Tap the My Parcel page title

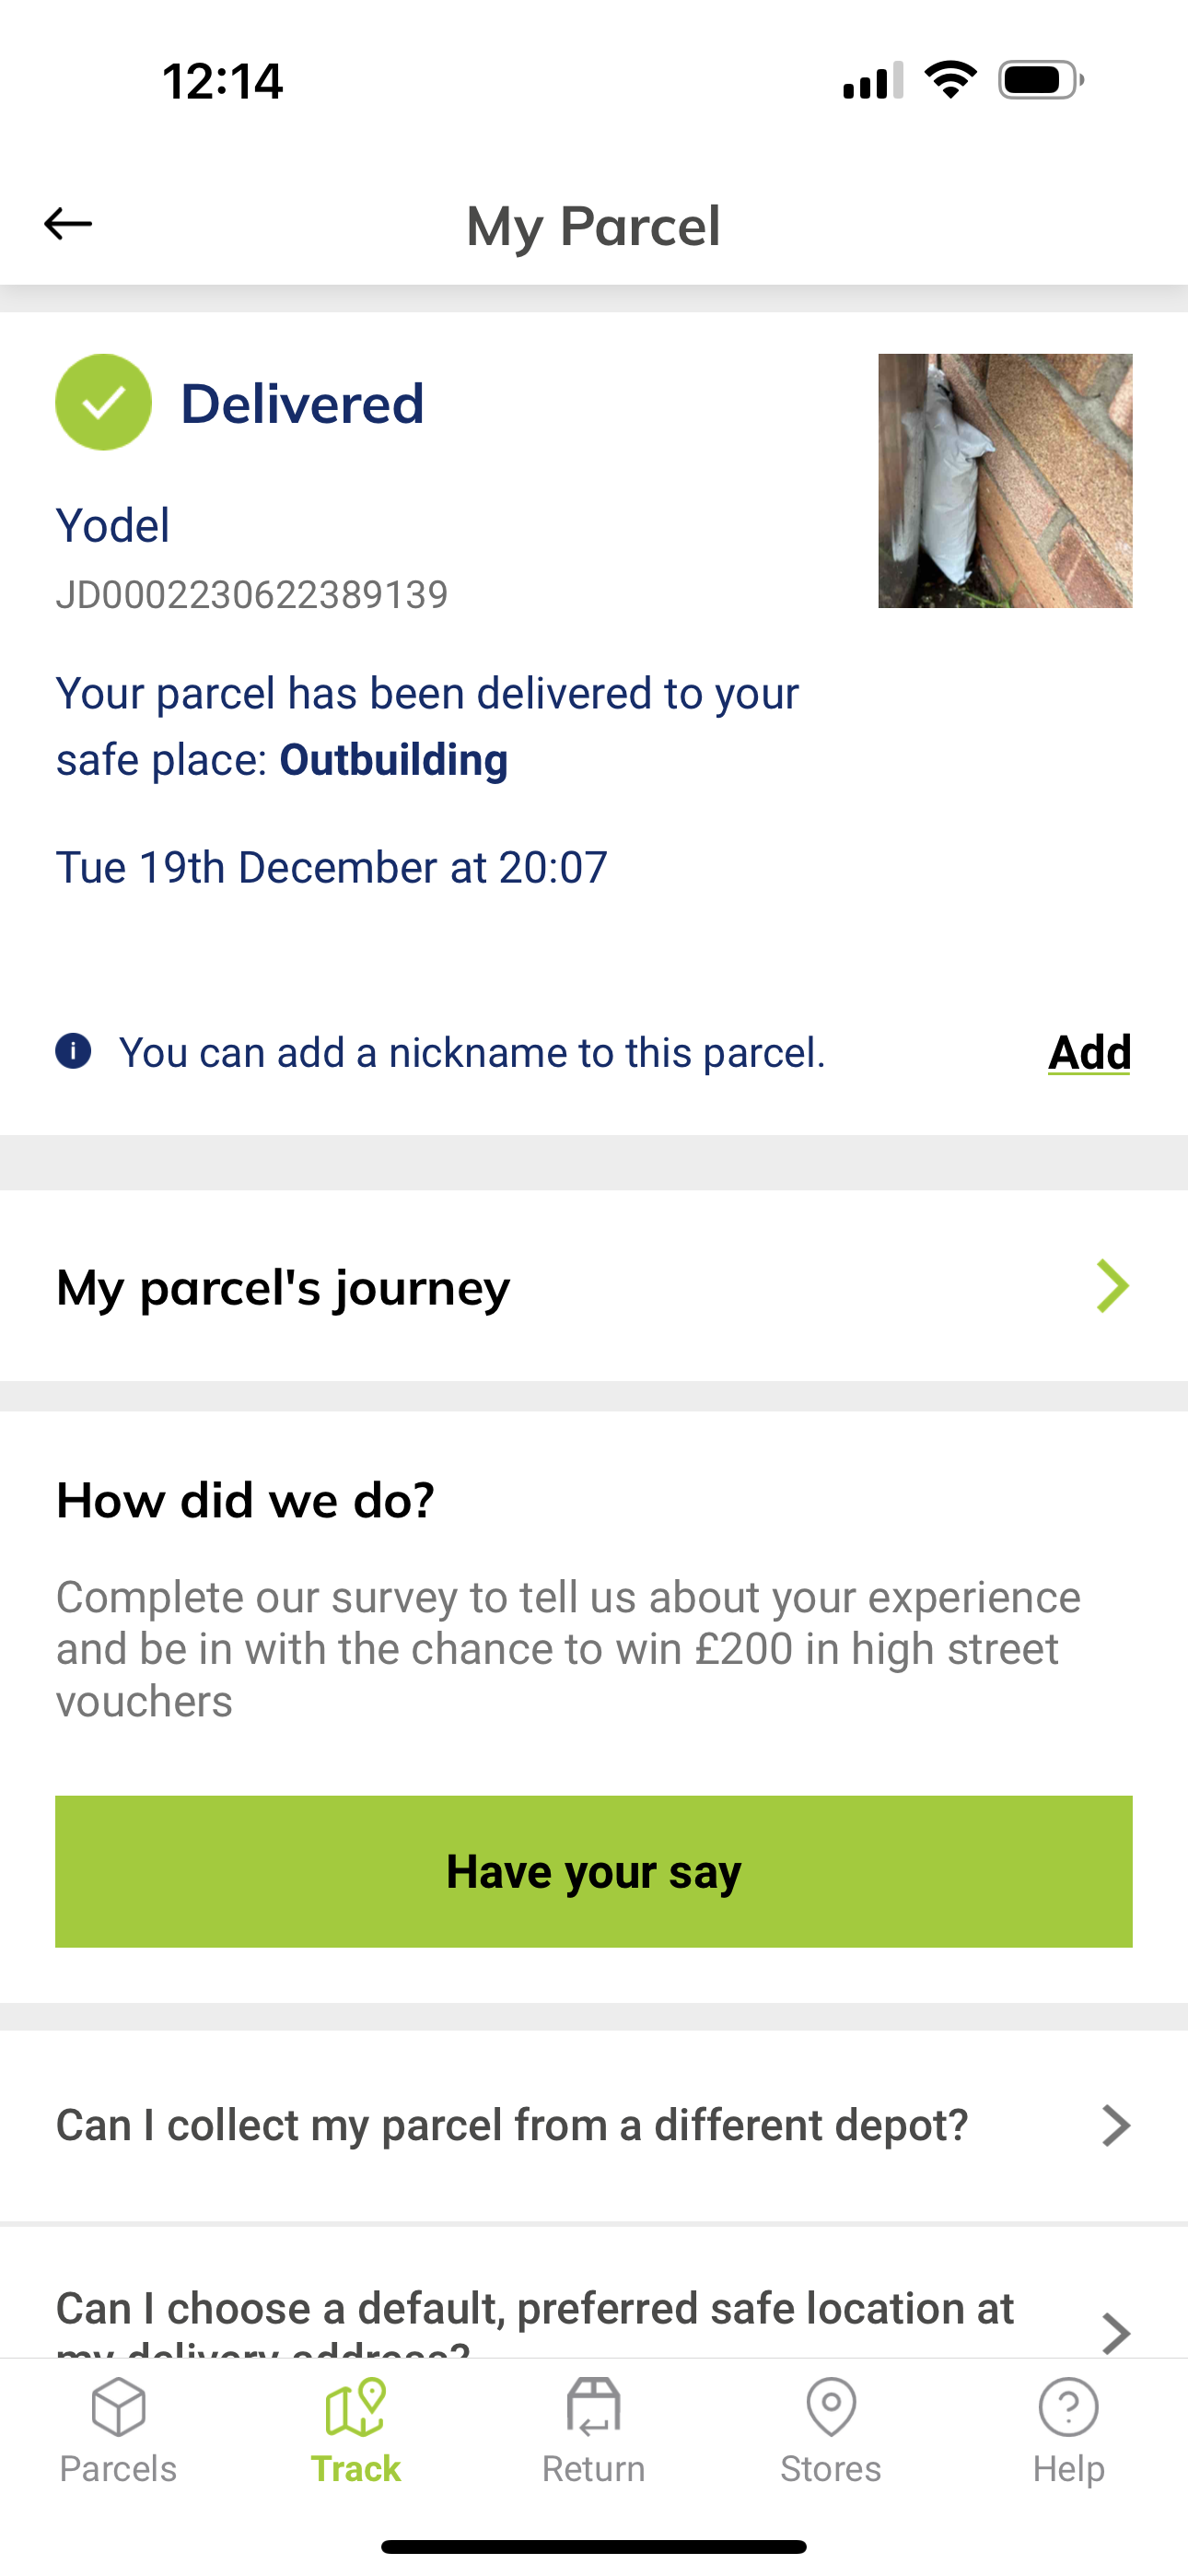point(593,226)
